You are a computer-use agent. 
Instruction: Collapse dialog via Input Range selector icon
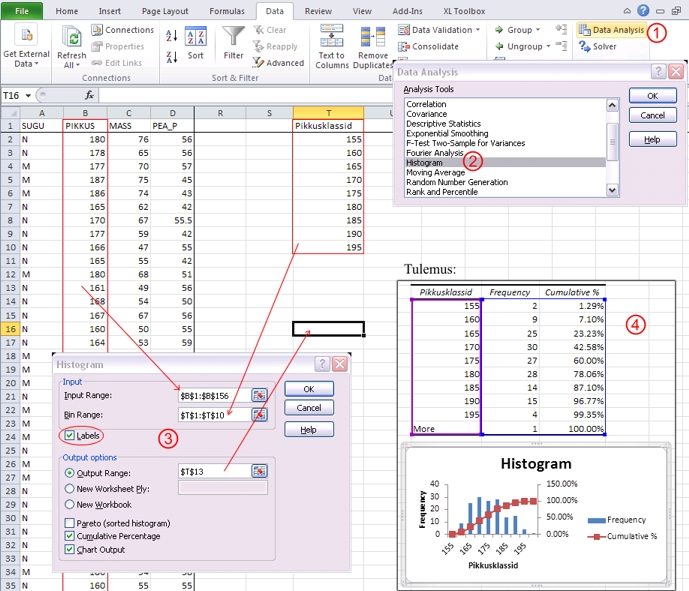[259, 395]
